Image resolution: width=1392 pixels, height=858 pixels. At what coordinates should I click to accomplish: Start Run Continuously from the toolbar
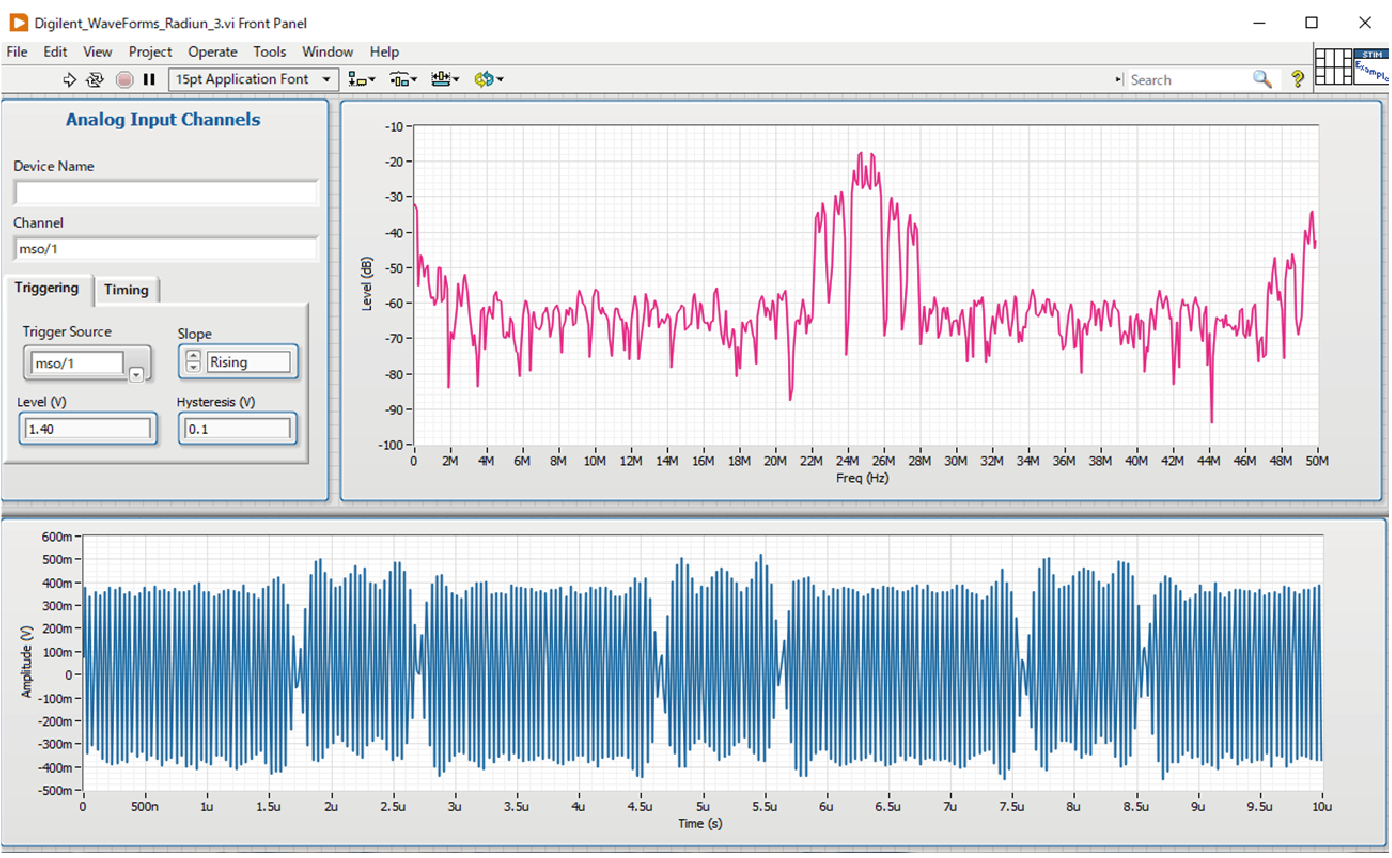pyautogui.click(x=95, y=80)
